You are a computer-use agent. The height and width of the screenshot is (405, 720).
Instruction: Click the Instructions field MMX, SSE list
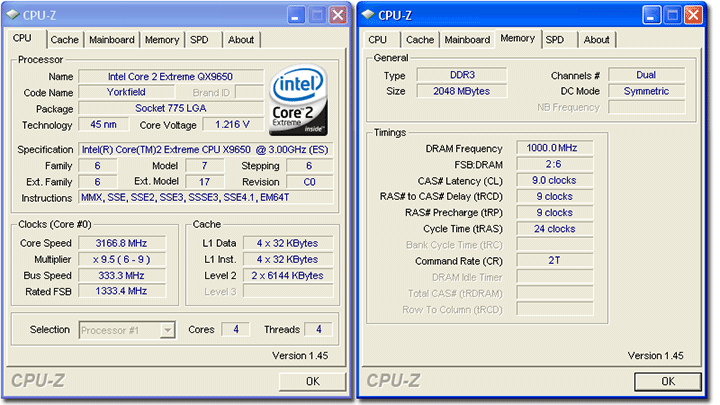(x=205, y=197)
